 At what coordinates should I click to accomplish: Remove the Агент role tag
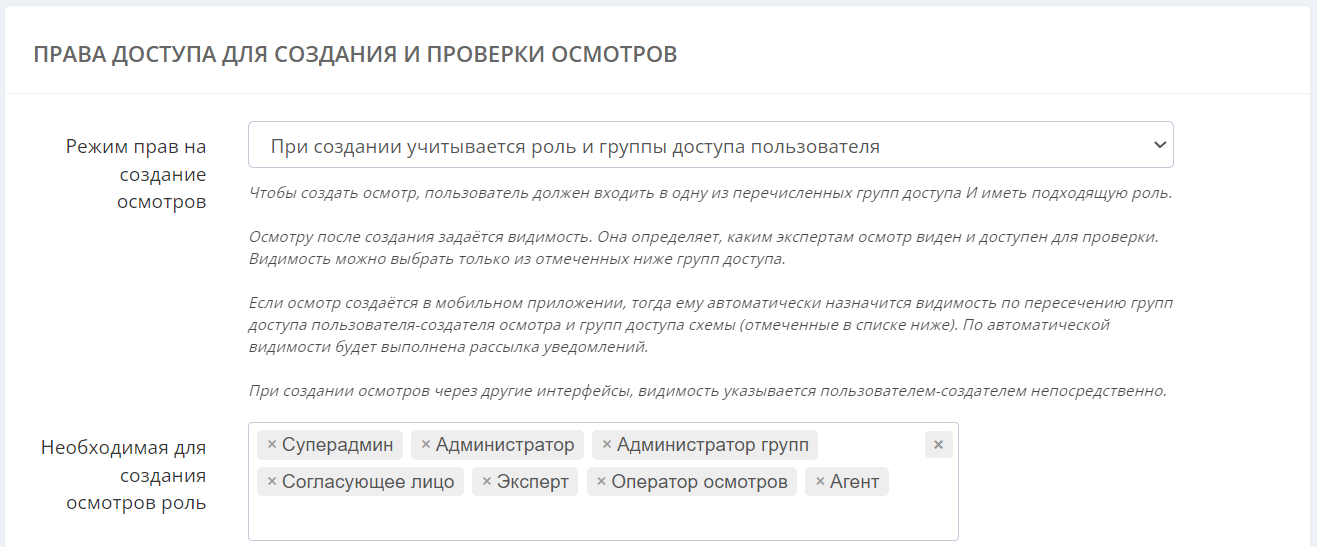pos(820,482)
